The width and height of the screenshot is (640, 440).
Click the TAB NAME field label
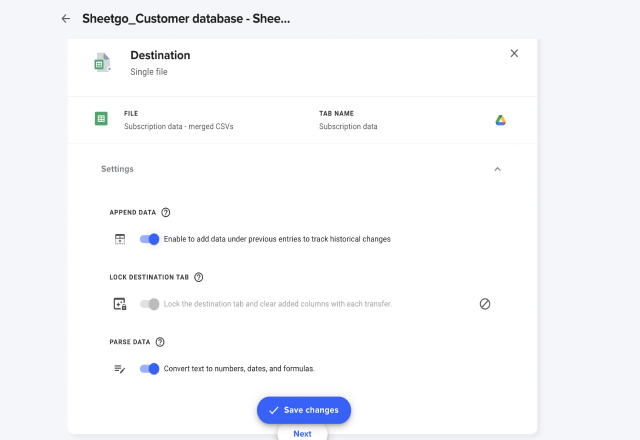pos(336,113)
